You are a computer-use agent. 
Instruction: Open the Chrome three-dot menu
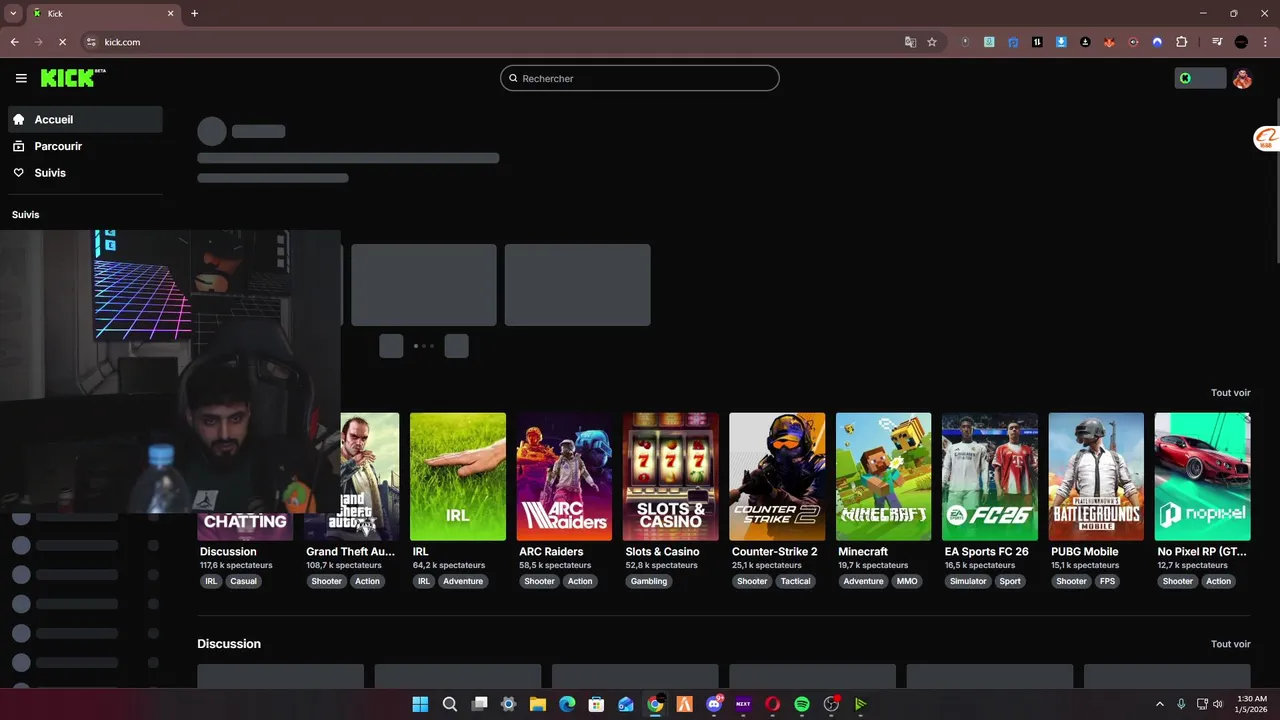(1265, 42)
